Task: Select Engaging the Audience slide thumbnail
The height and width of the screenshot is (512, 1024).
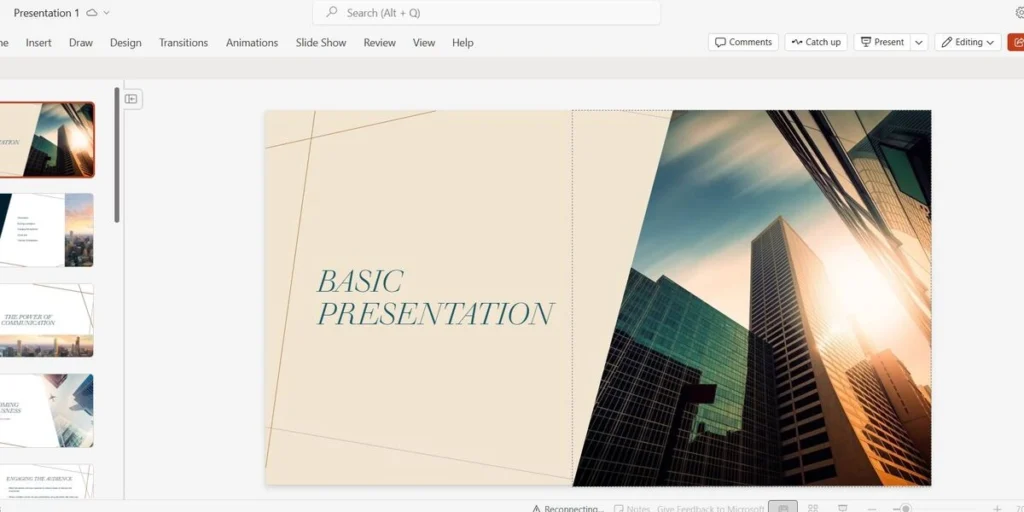Action: pos(47,481)
